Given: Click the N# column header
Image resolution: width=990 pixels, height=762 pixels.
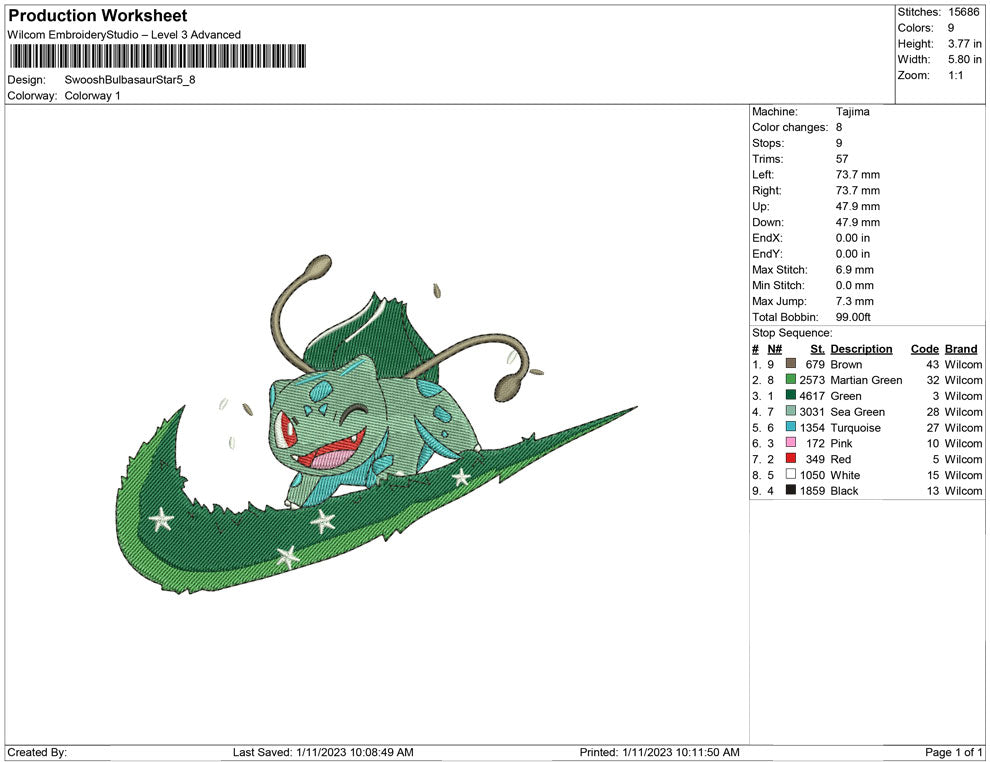Looking at the screenshot, I should coord(775,349).
